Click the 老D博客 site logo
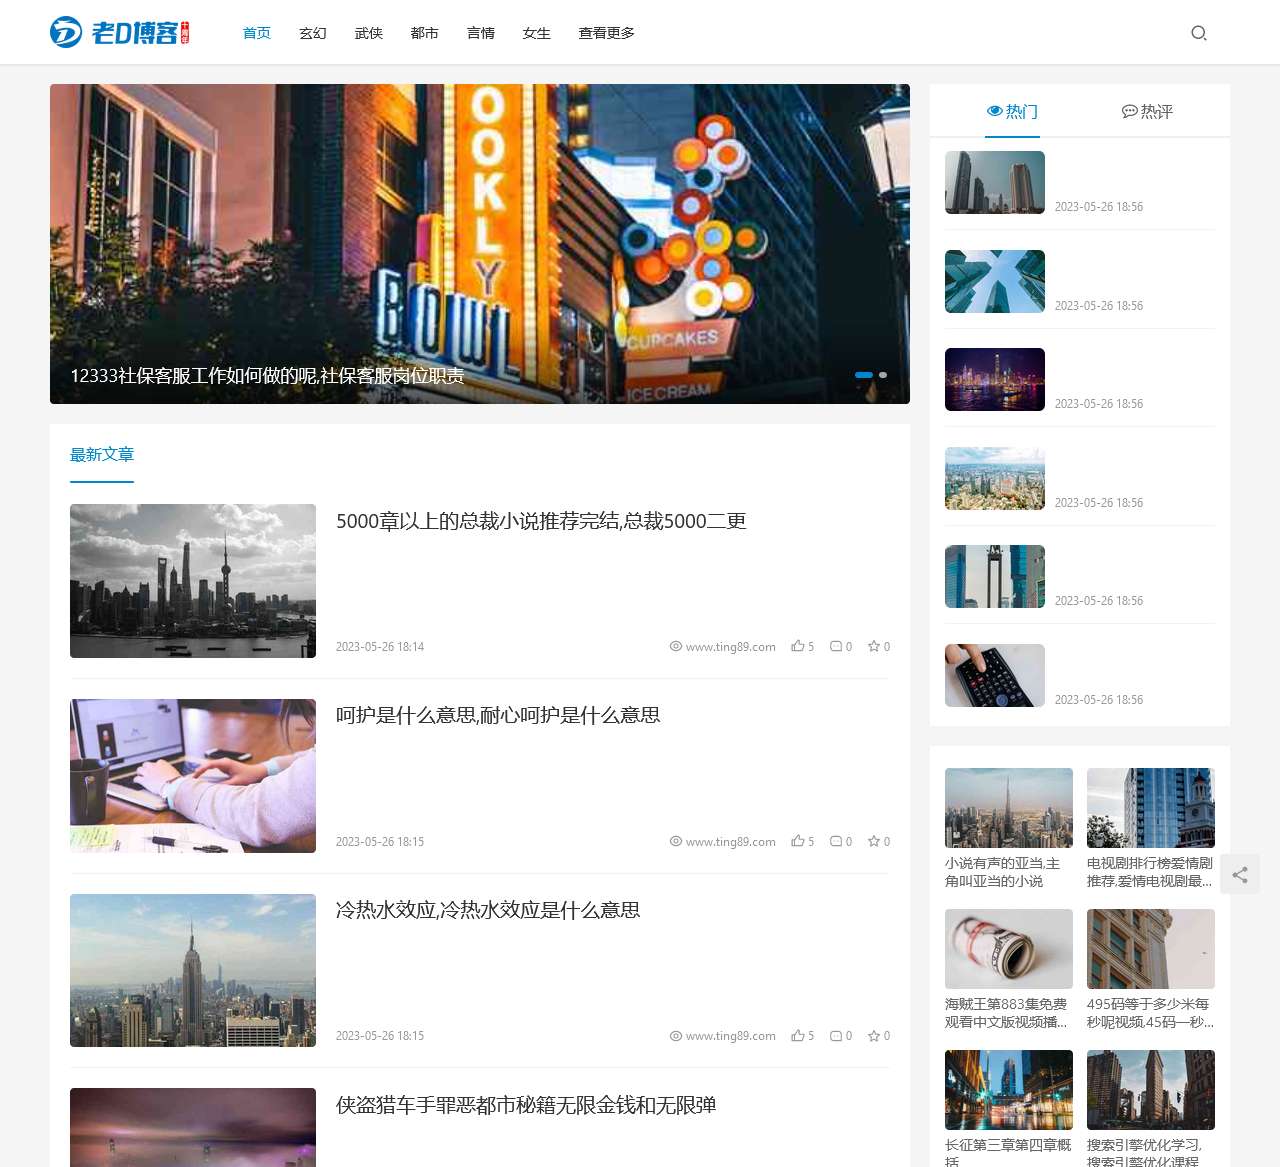Screen dimensions: 1280x1167 [120, 32]
